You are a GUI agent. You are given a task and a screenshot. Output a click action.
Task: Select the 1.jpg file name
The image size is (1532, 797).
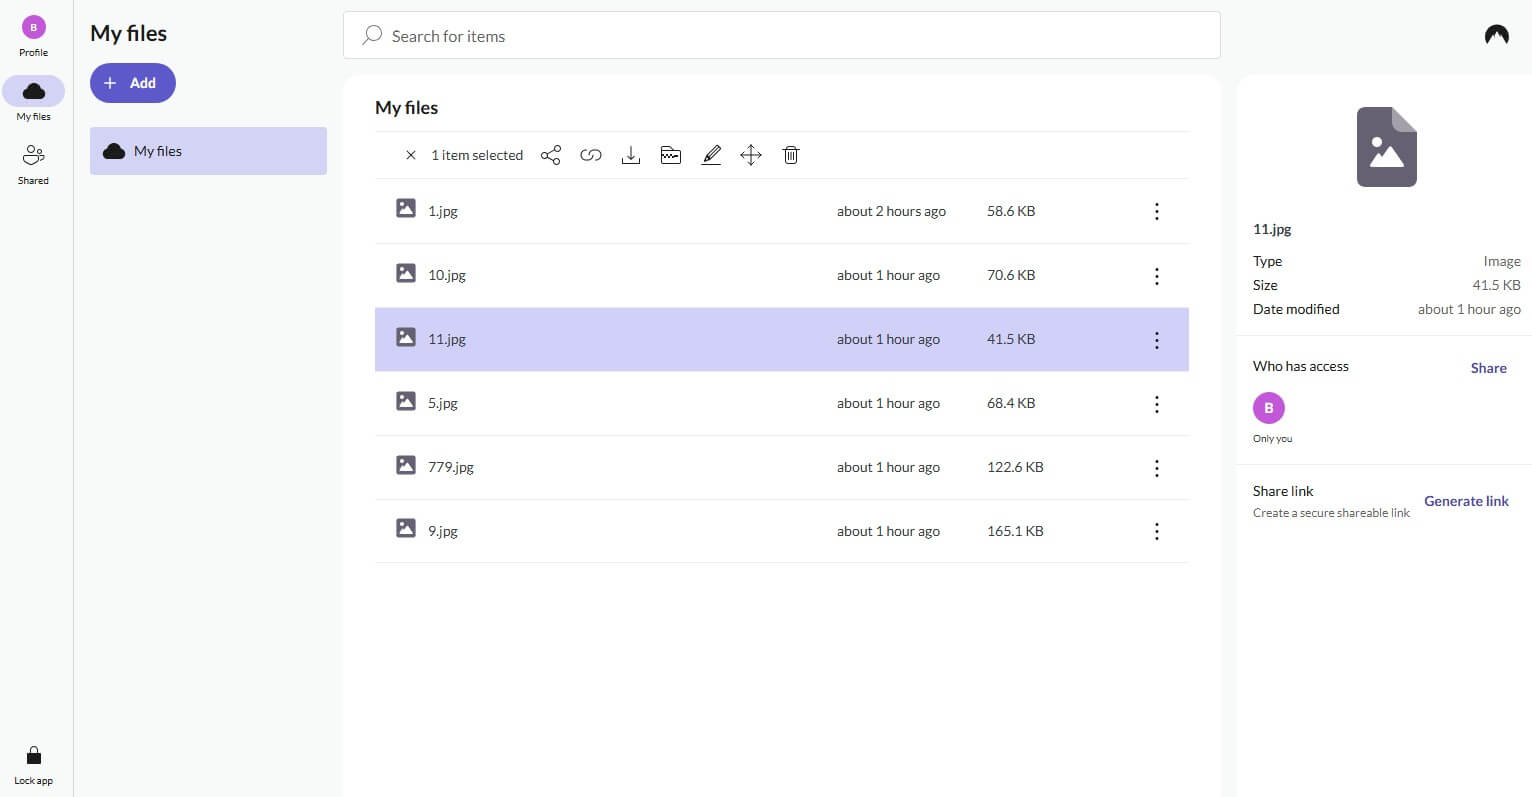[443, 211]
